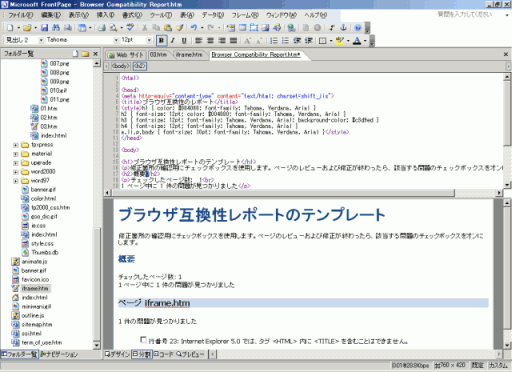This screenshot has width=512, height=372.
Task: Click the new folder icon in folder list header
Action: click(85, 54)
